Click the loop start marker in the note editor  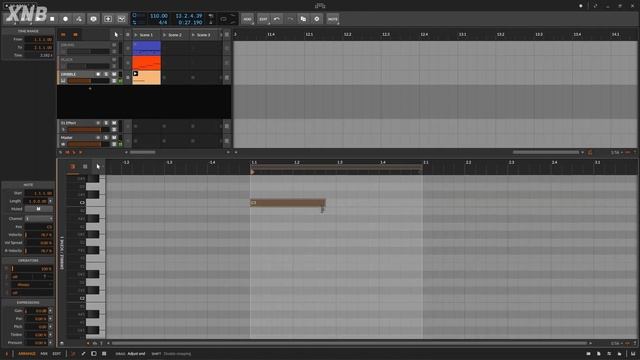pyautogui.click(x=253, y=172)
